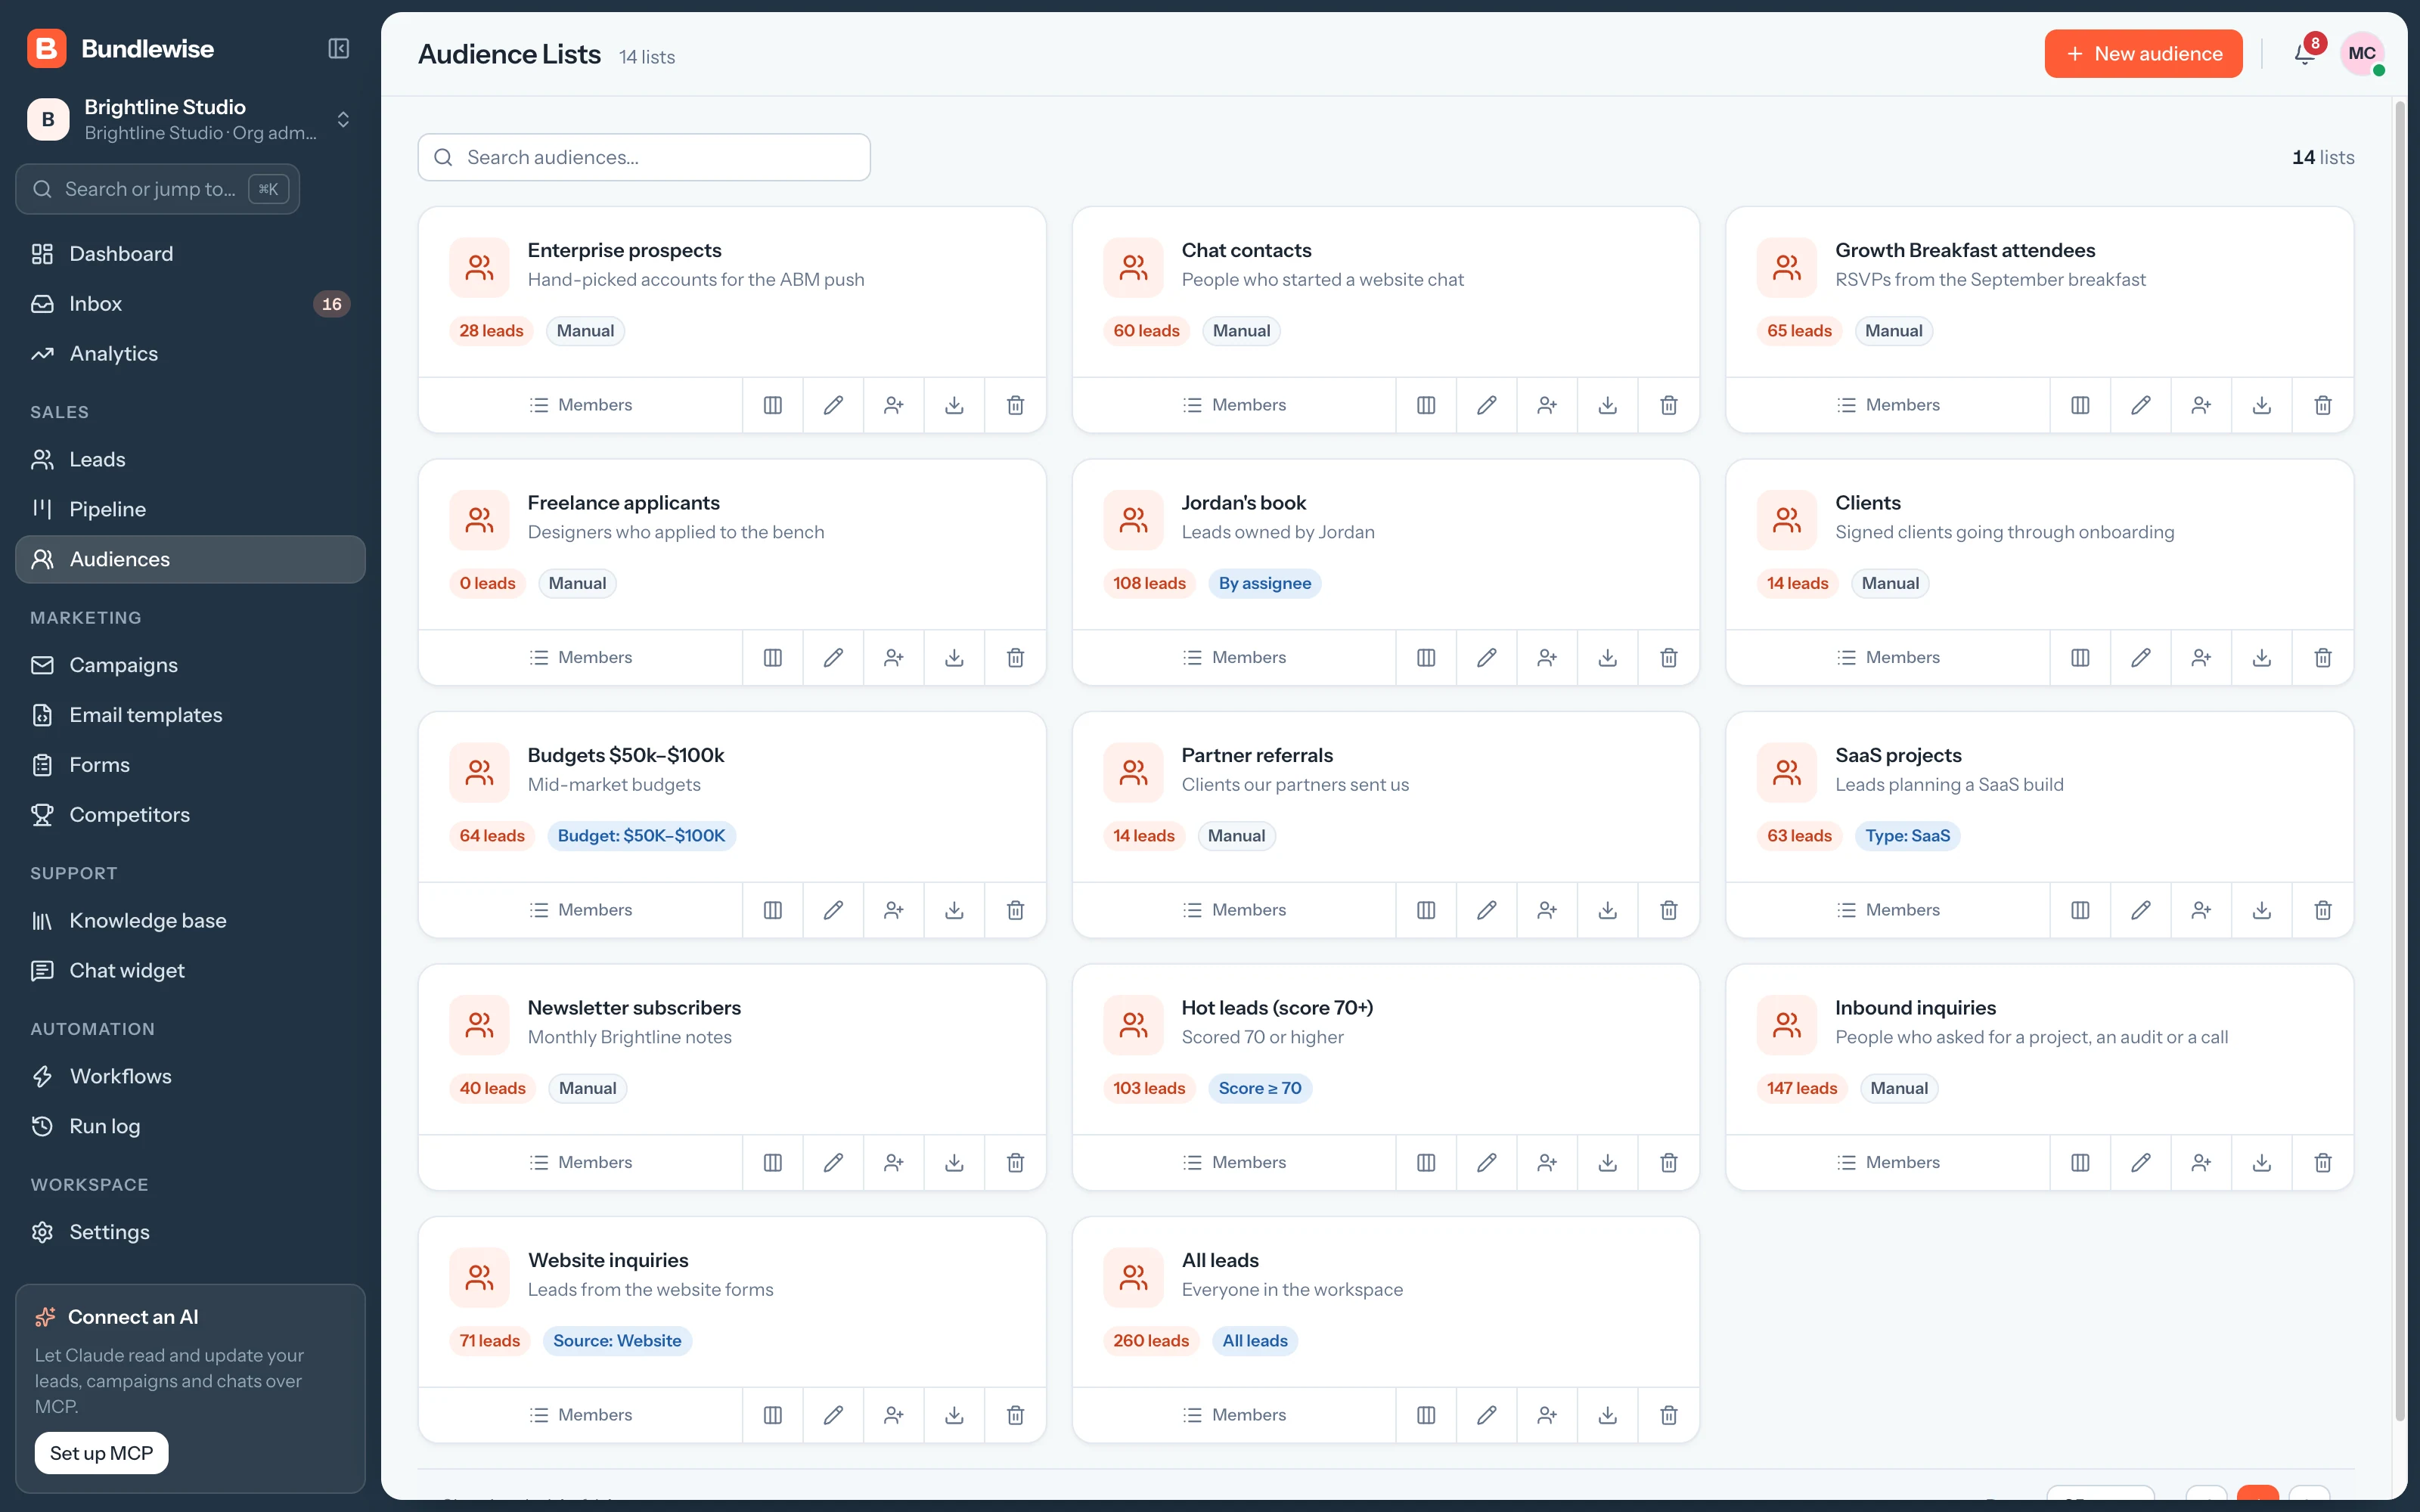The width and height of the screenshot is (2420, 1512).
Task: Download the Partner referrals list
Action: click(x=1608, y=910)
